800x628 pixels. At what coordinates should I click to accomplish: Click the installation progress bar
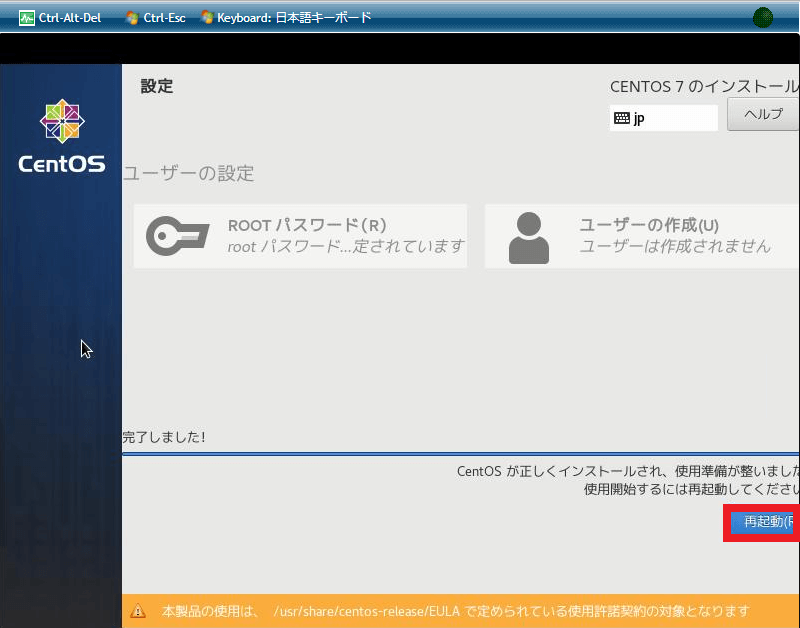pyautogui.click(x=461, y=453)
